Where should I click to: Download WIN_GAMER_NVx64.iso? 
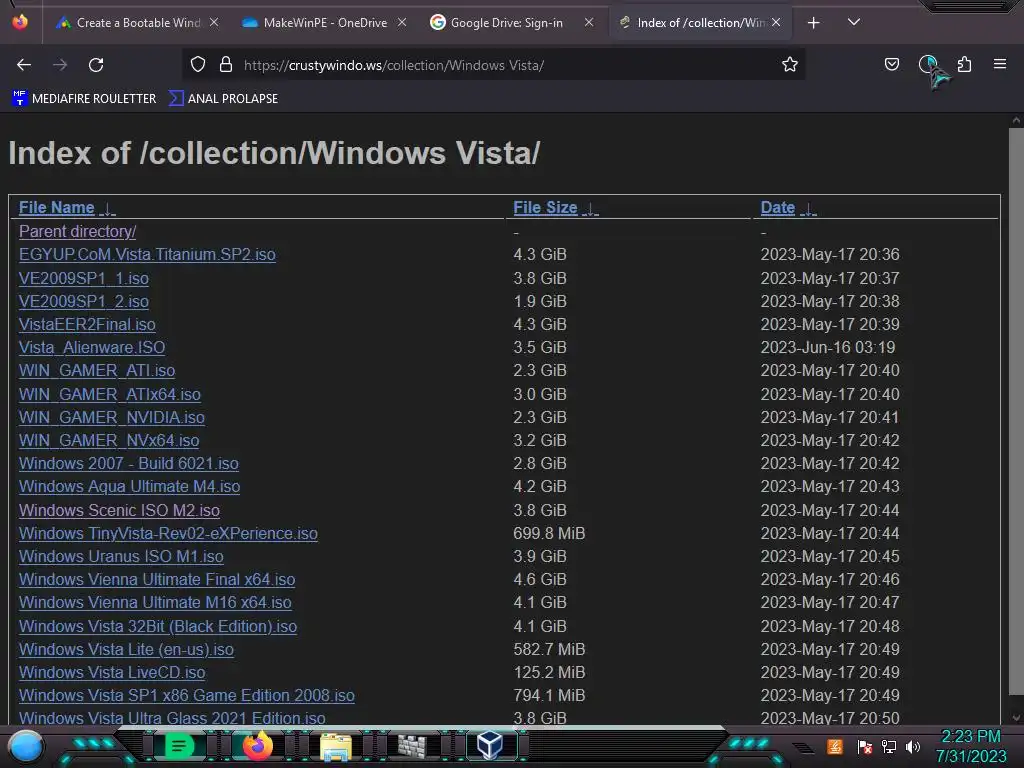[109, 440]
